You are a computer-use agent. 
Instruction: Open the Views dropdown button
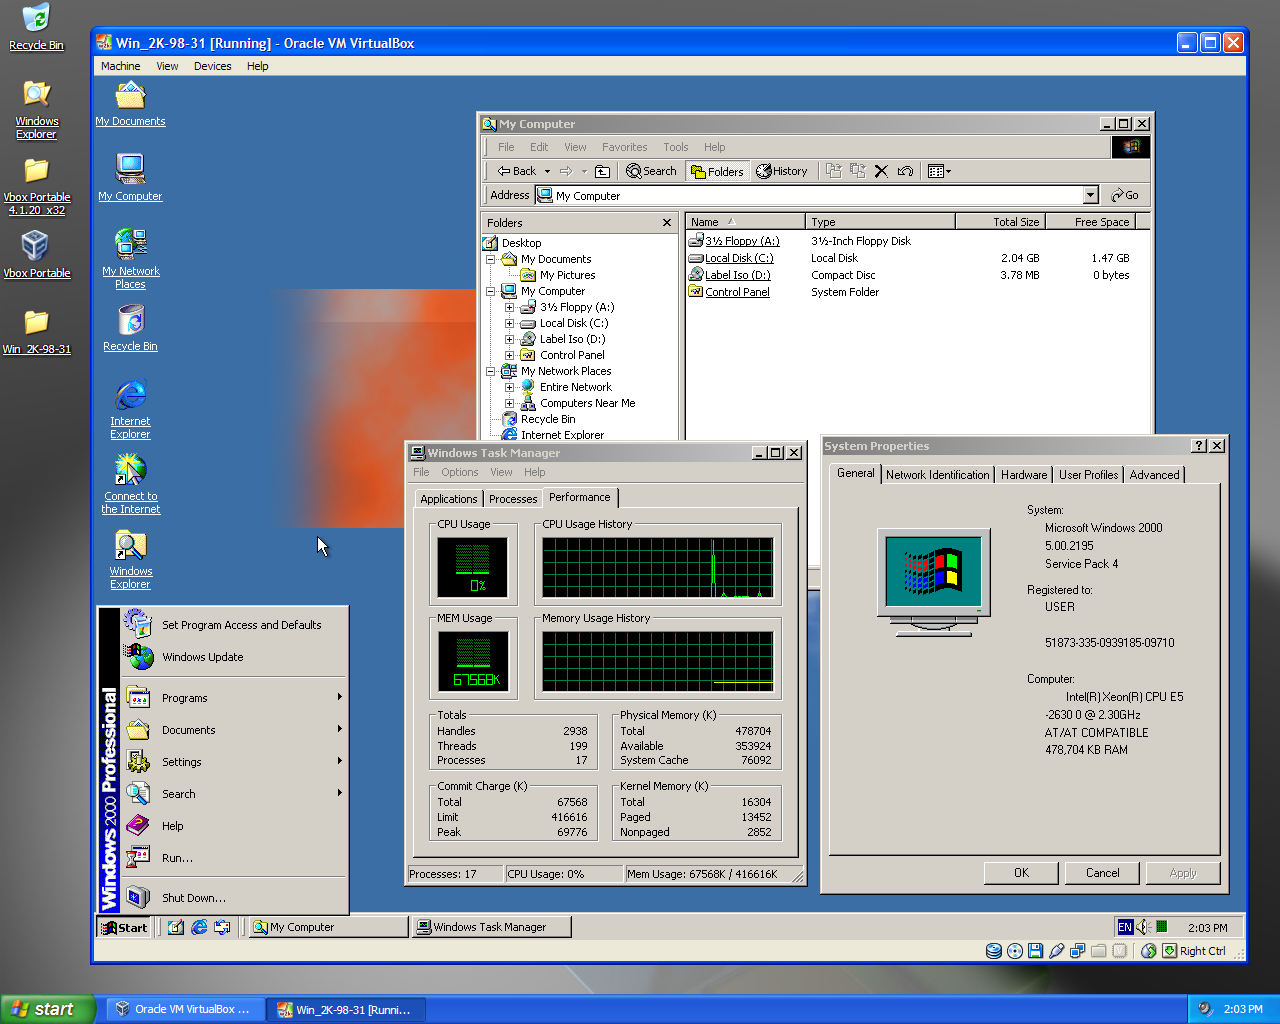(x=939, y=171)
